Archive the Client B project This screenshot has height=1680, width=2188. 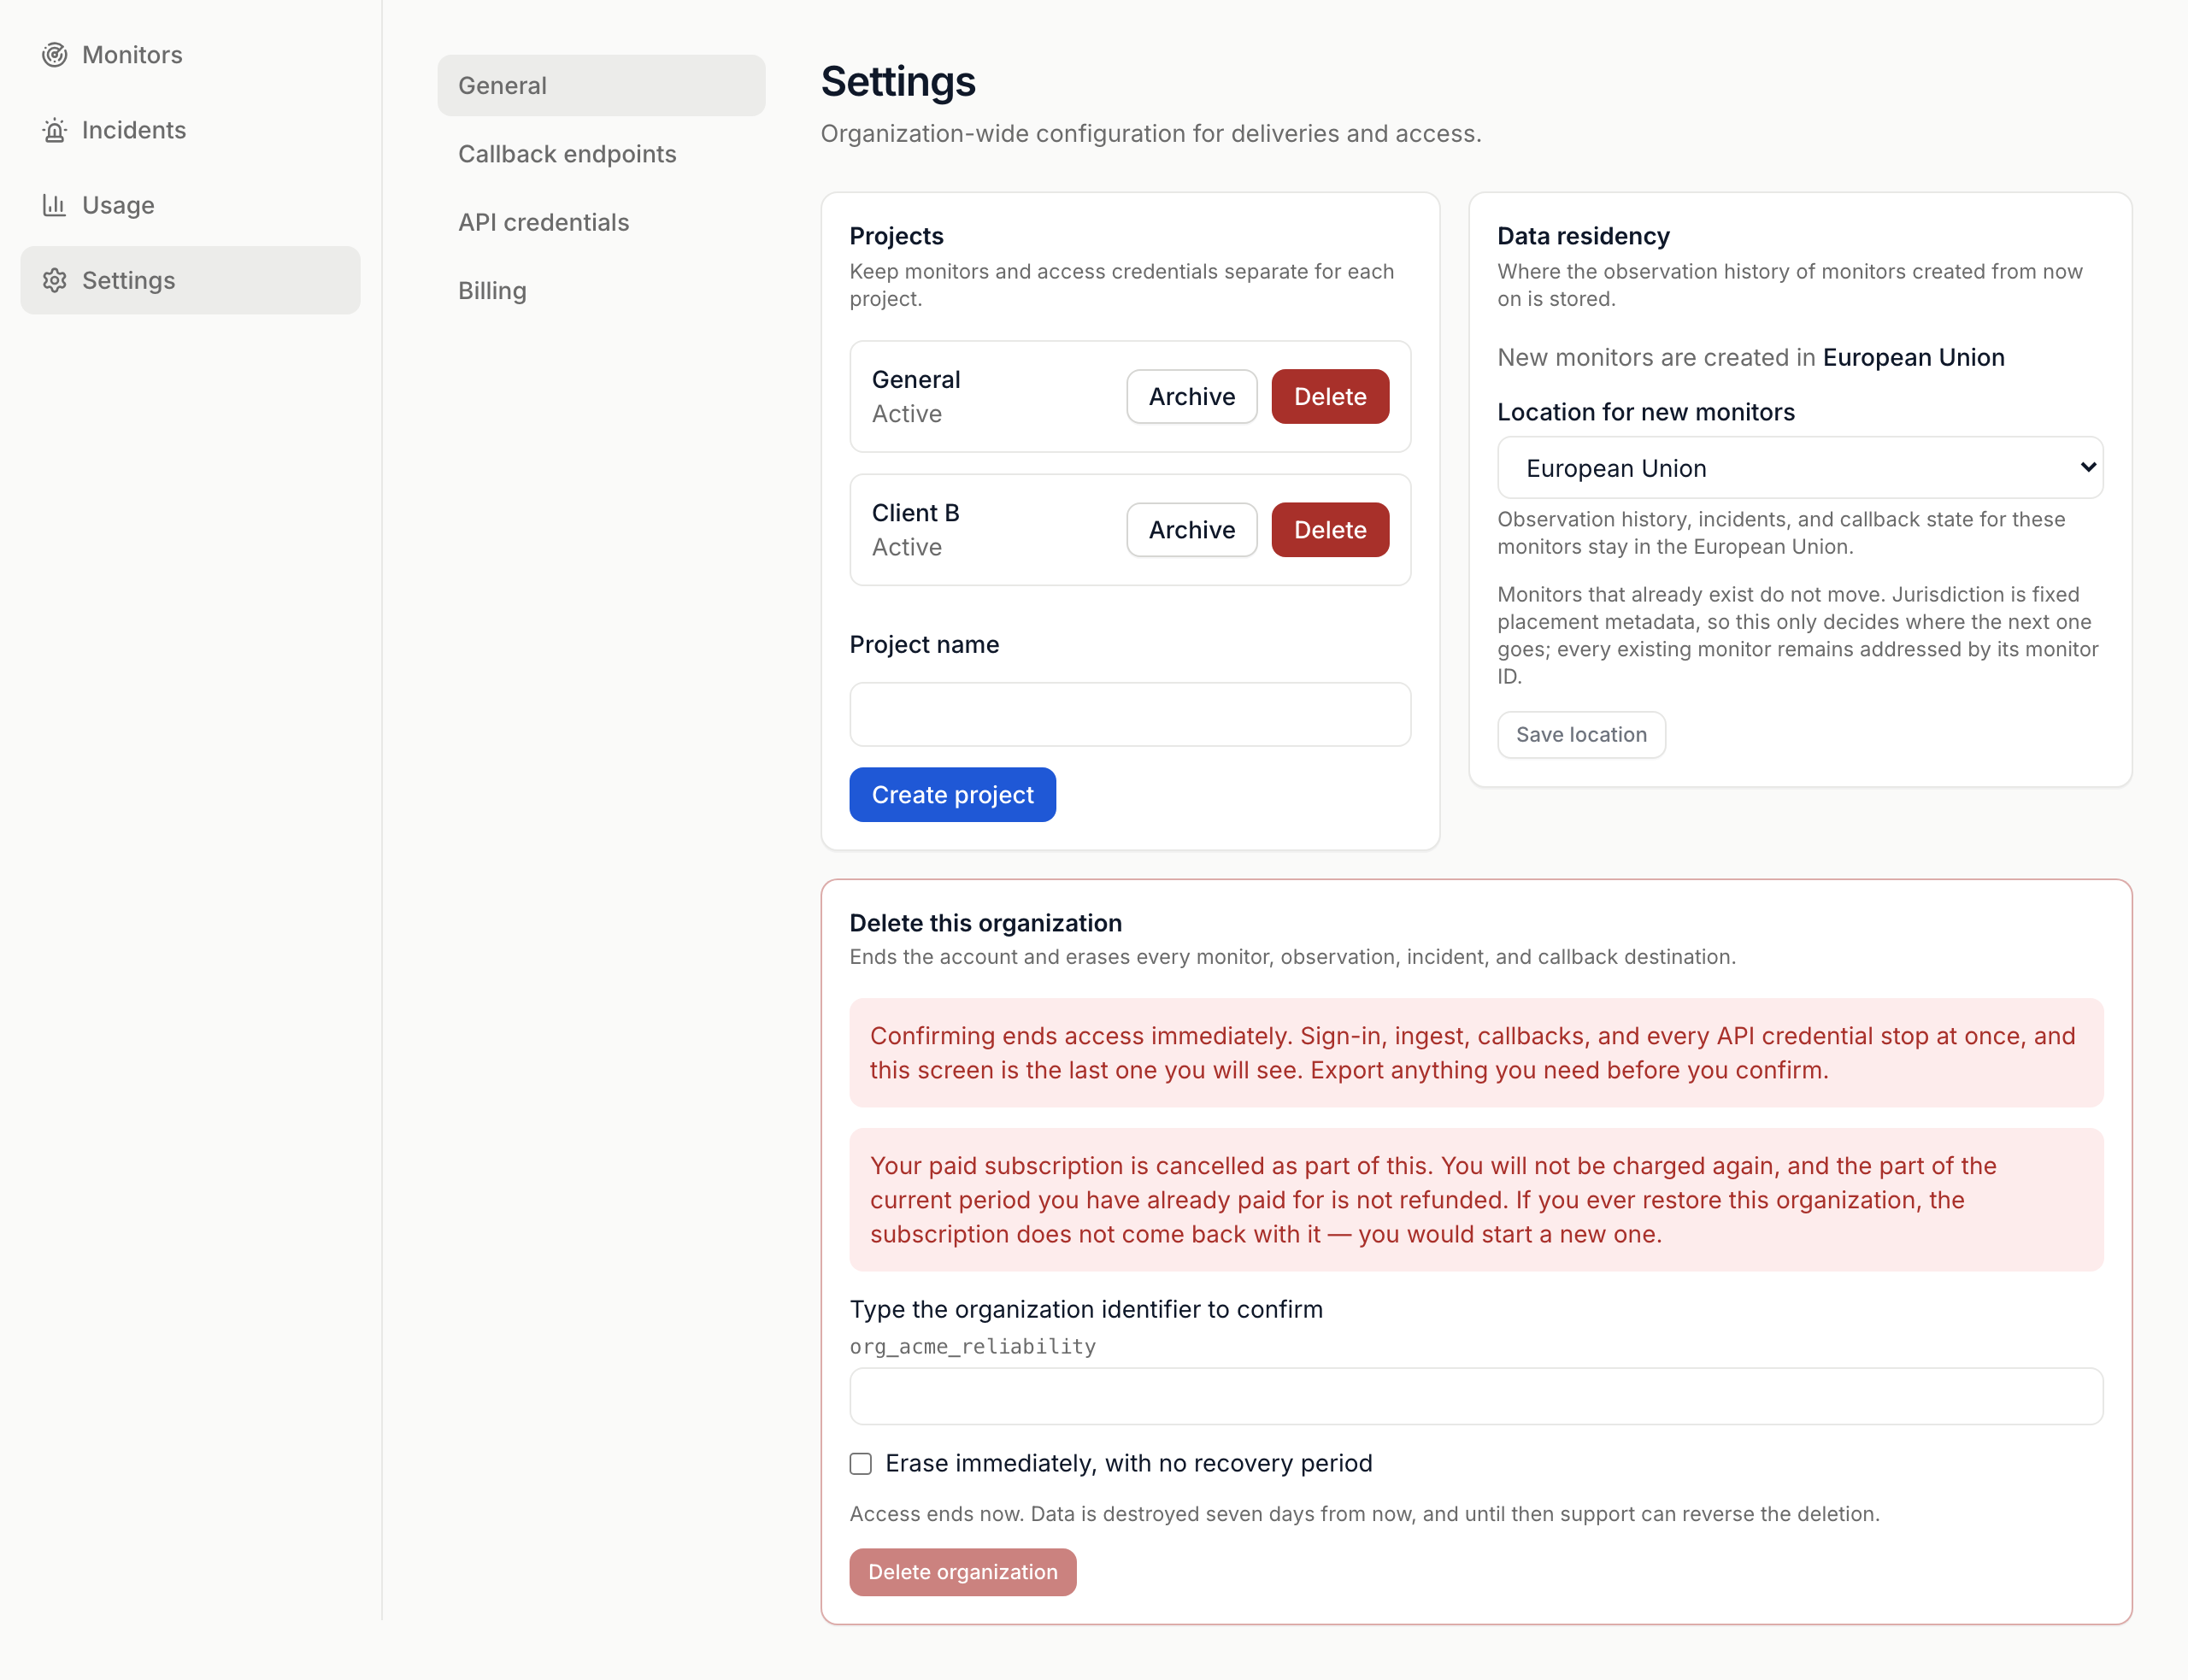[x=1191, y=530]
